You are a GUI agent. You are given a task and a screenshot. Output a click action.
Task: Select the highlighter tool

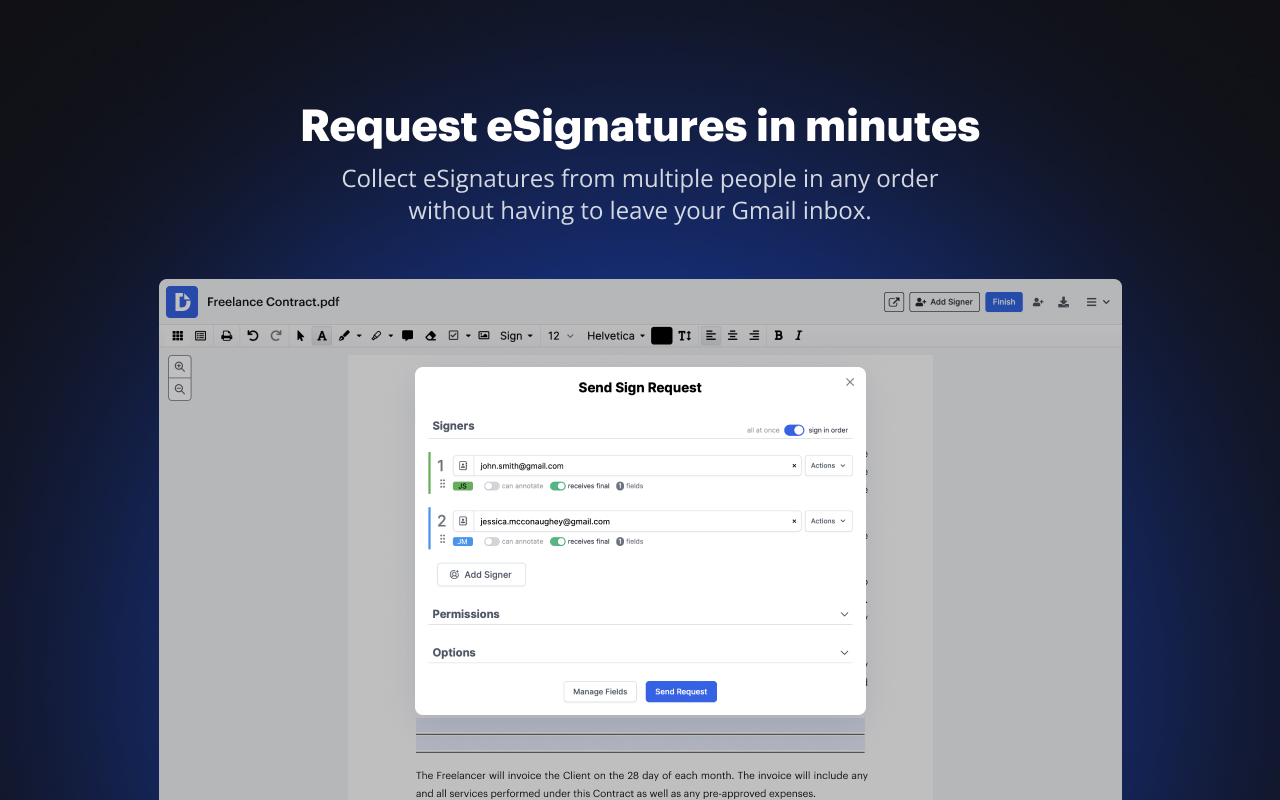tap(376, 336)
